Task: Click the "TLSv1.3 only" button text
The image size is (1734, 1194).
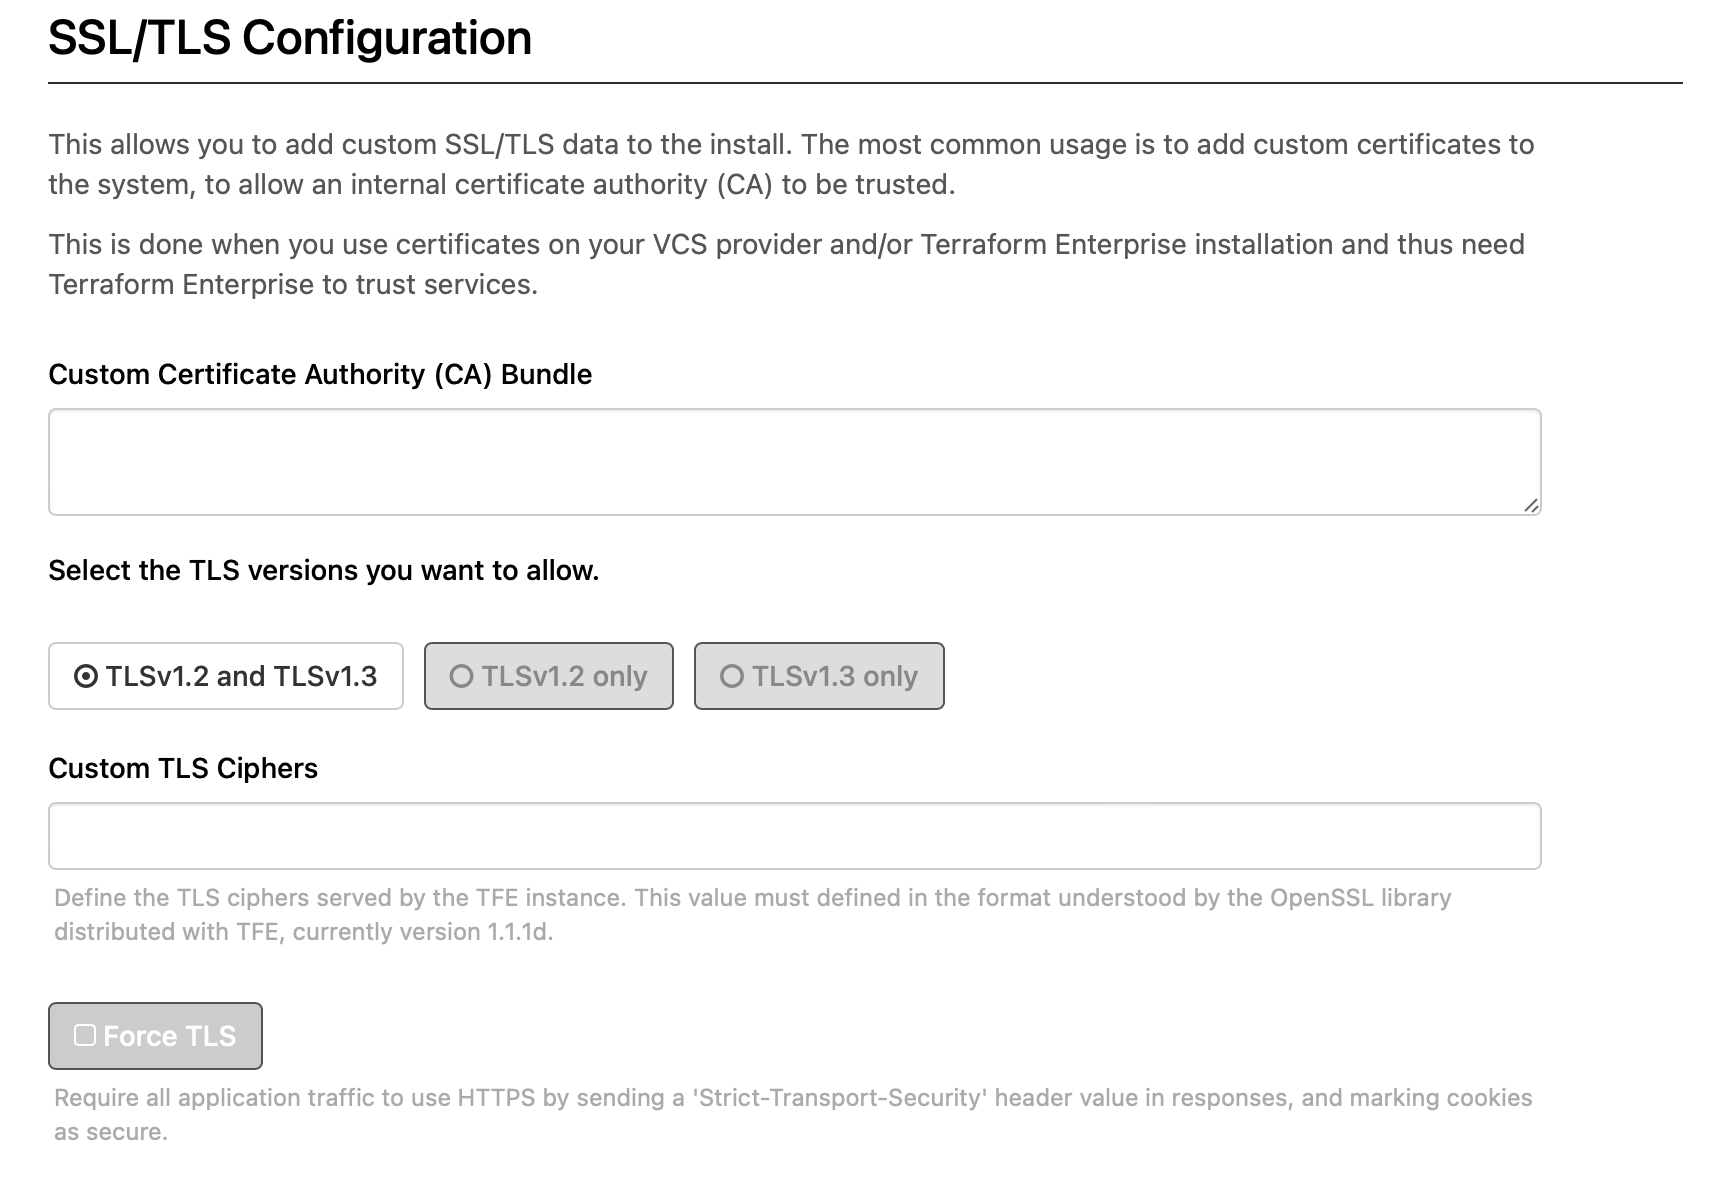Action: coord(835,677)
